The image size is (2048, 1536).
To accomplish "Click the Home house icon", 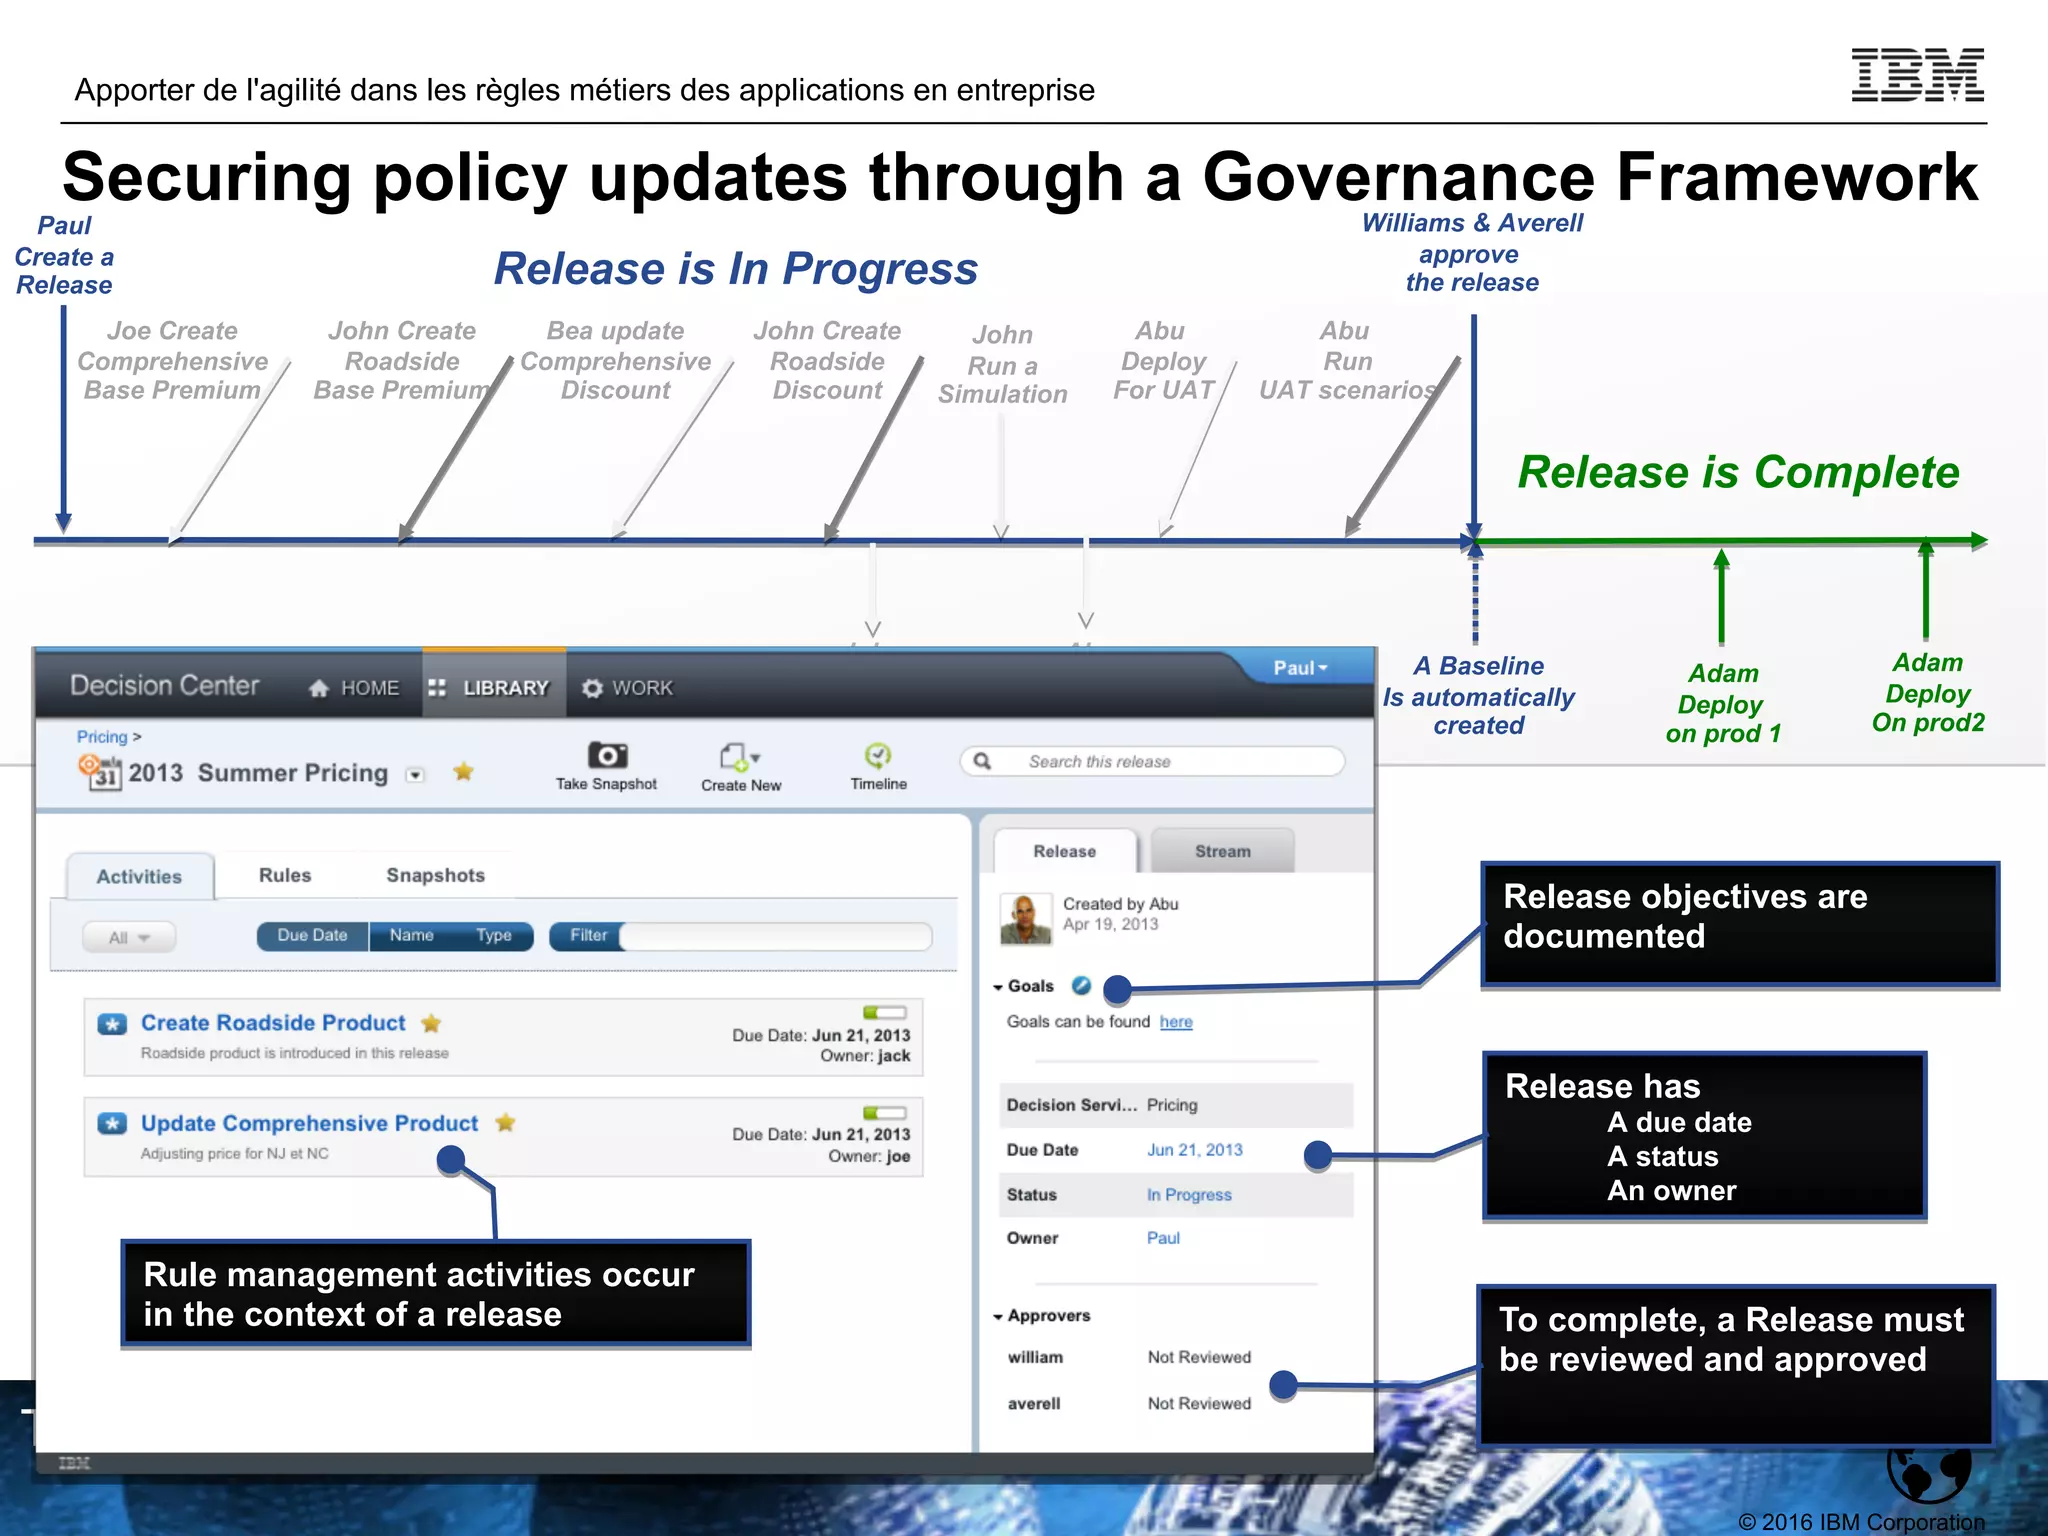I will click(x=319, y=688).
